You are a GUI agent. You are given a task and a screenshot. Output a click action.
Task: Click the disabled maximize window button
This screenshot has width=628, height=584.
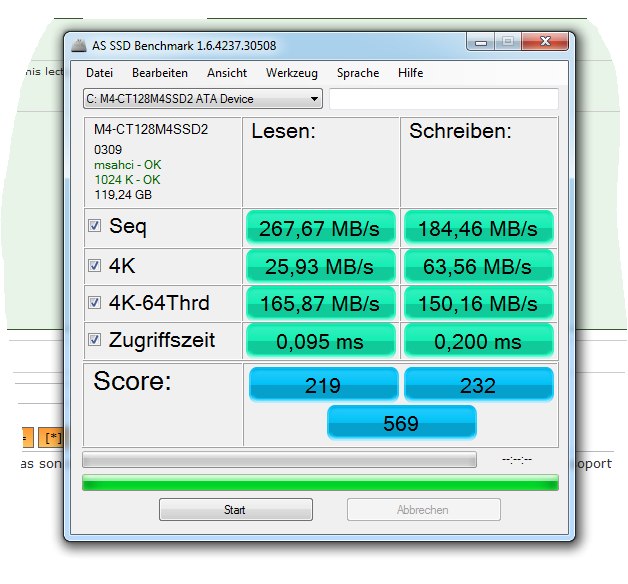point(508,42)
